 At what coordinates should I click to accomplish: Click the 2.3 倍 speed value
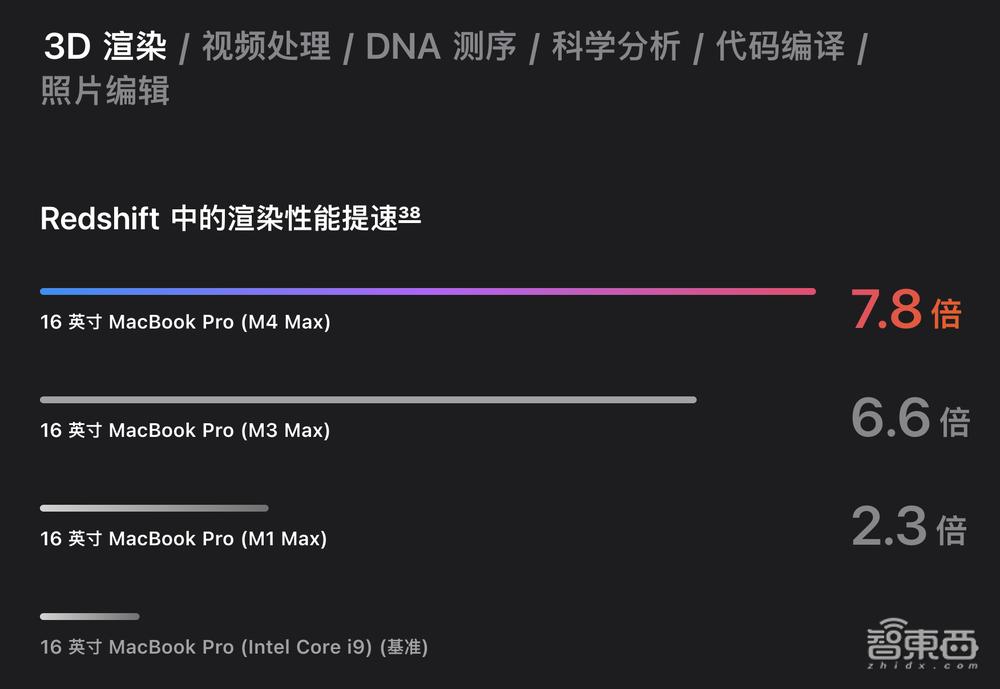pyautogui.click(x=908, y=526)
